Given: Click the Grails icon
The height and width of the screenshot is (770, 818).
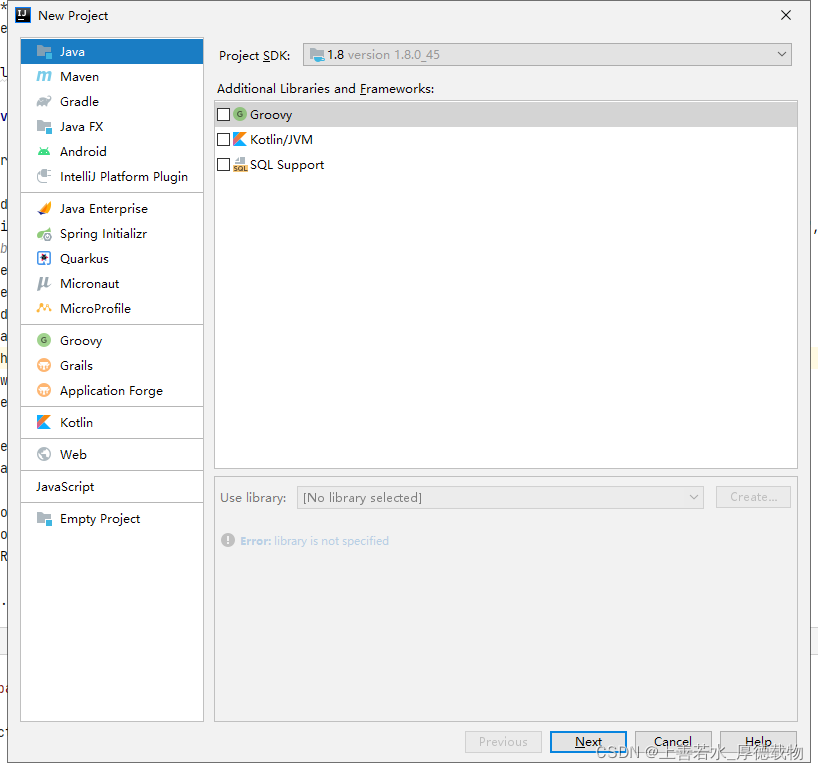Looking at the screenshot, I should click(44, 366).
